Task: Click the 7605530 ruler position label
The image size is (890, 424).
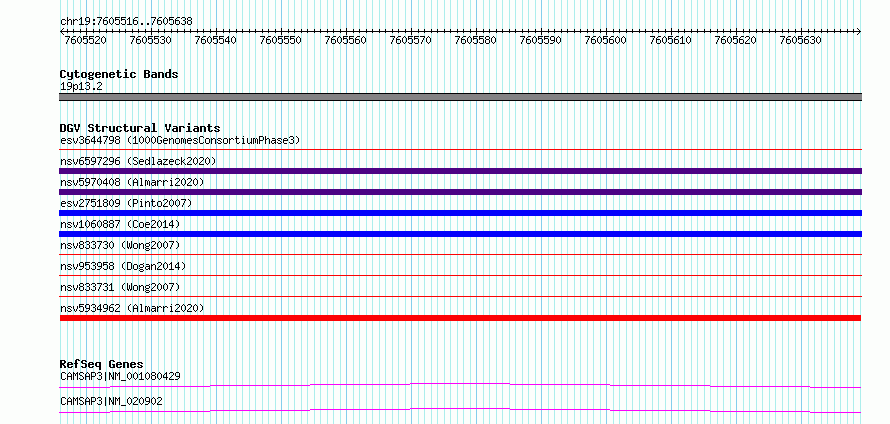Action: [150, 40]
